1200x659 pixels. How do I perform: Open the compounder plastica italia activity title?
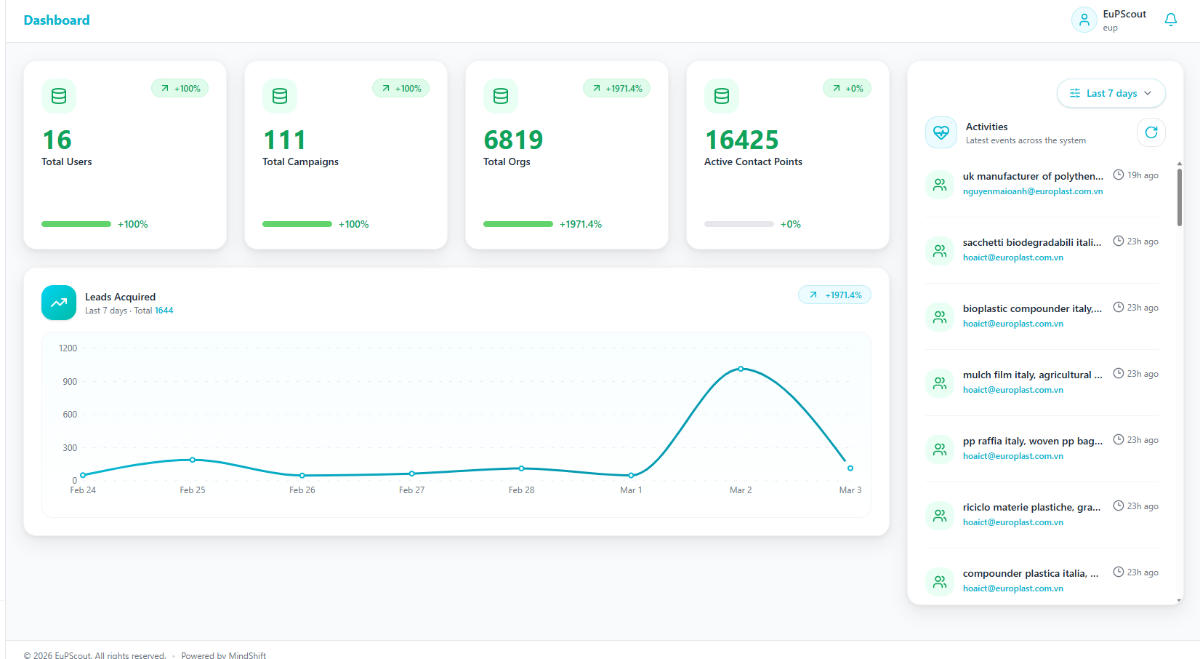click(x=1031, y=574)
